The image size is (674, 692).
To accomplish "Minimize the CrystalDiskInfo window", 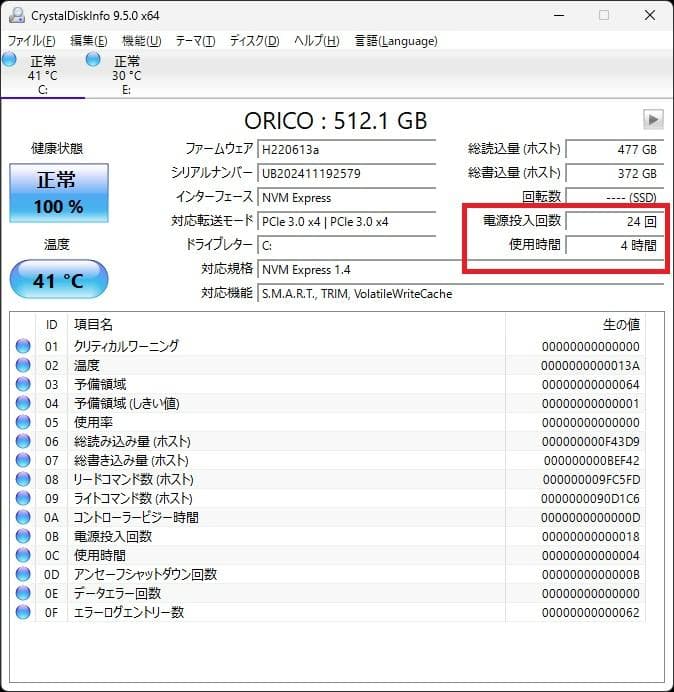I will pos(559,15).
